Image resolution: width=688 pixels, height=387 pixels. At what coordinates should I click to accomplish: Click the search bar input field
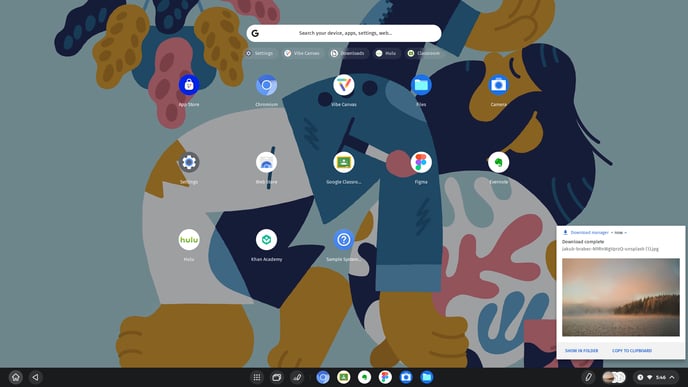[x=344, y=33]
